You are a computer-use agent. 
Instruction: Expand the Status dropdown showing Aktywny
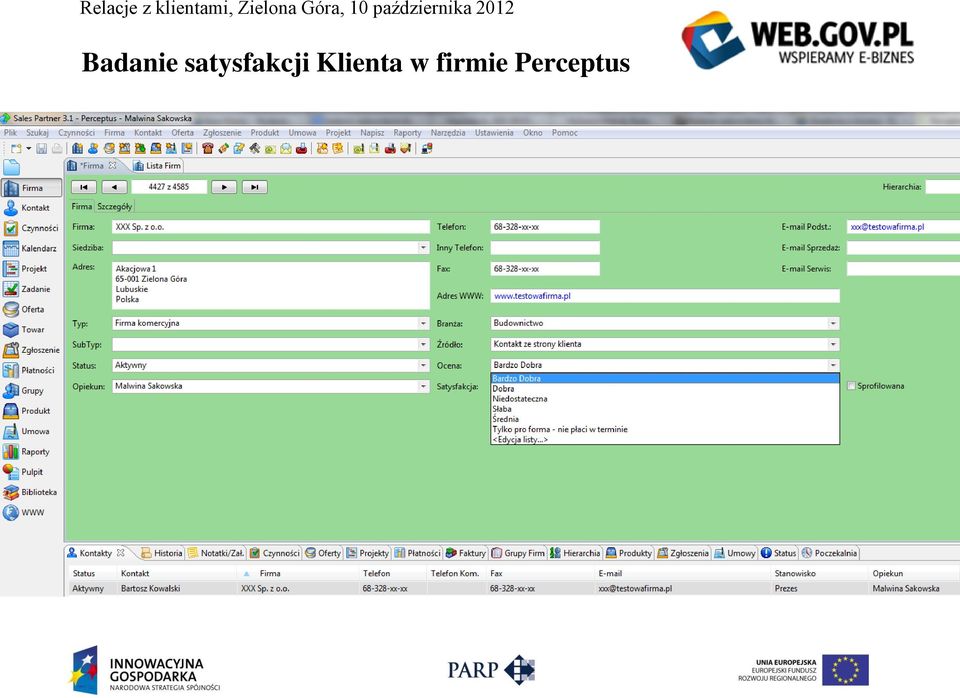tap(423, 366)
